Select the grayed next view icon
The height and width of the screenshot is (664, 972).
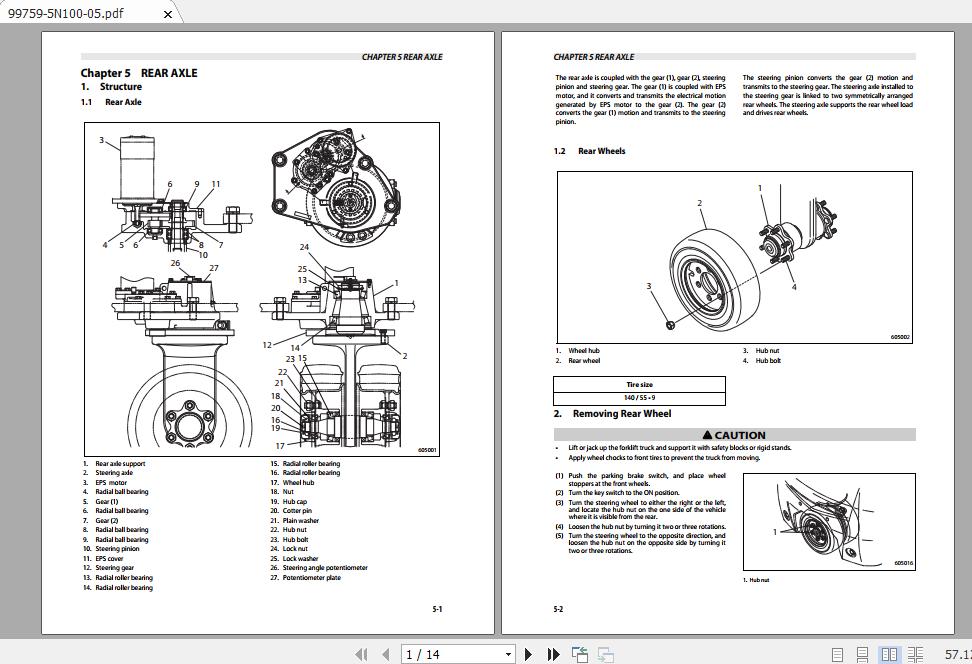606,653
